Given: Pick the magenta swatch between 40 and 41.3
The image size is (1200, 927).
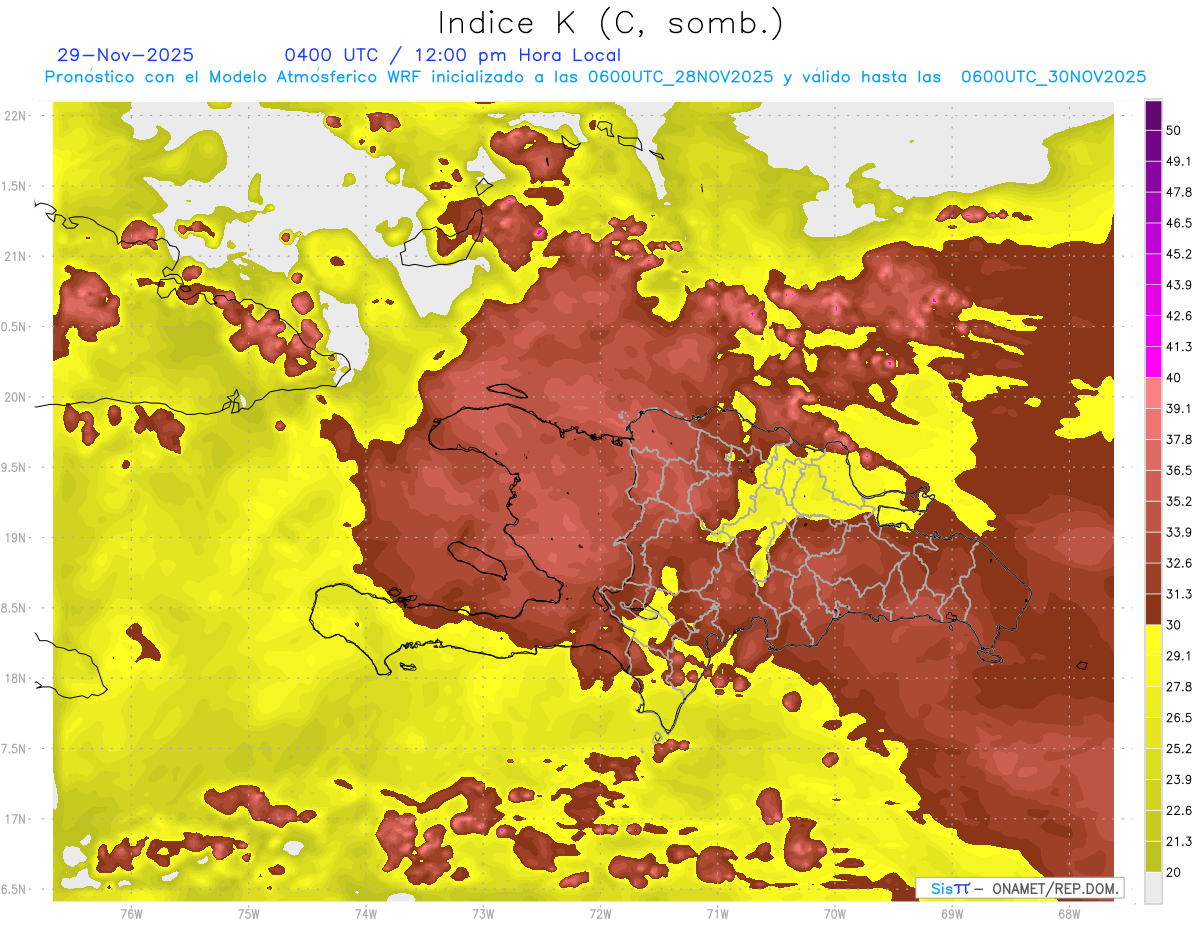Looking at the screenshot, I should pyautogui.click(x=1153, y=363).
